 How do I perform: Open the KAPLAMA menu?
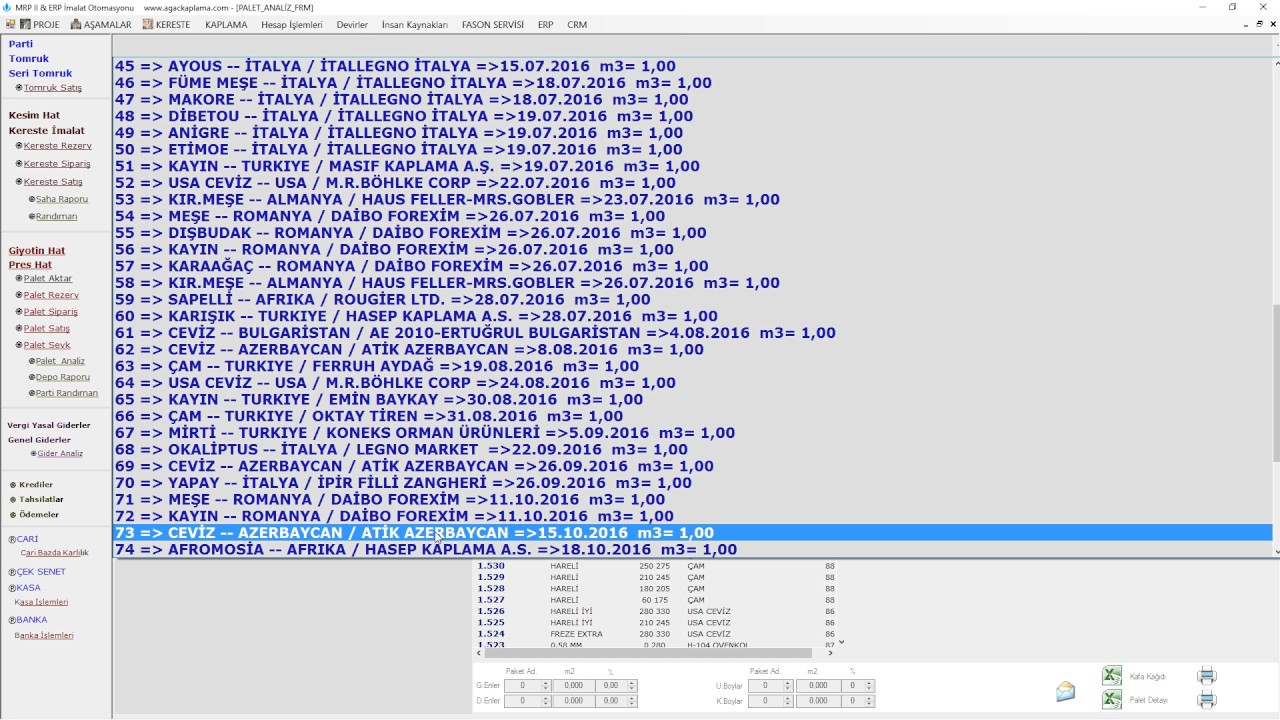point(226,24)
